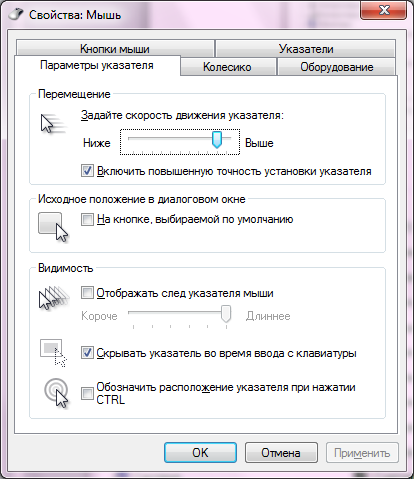Click the pointer trail length slider thumb
Screen dimensions: 414x479
pos(226,314)
